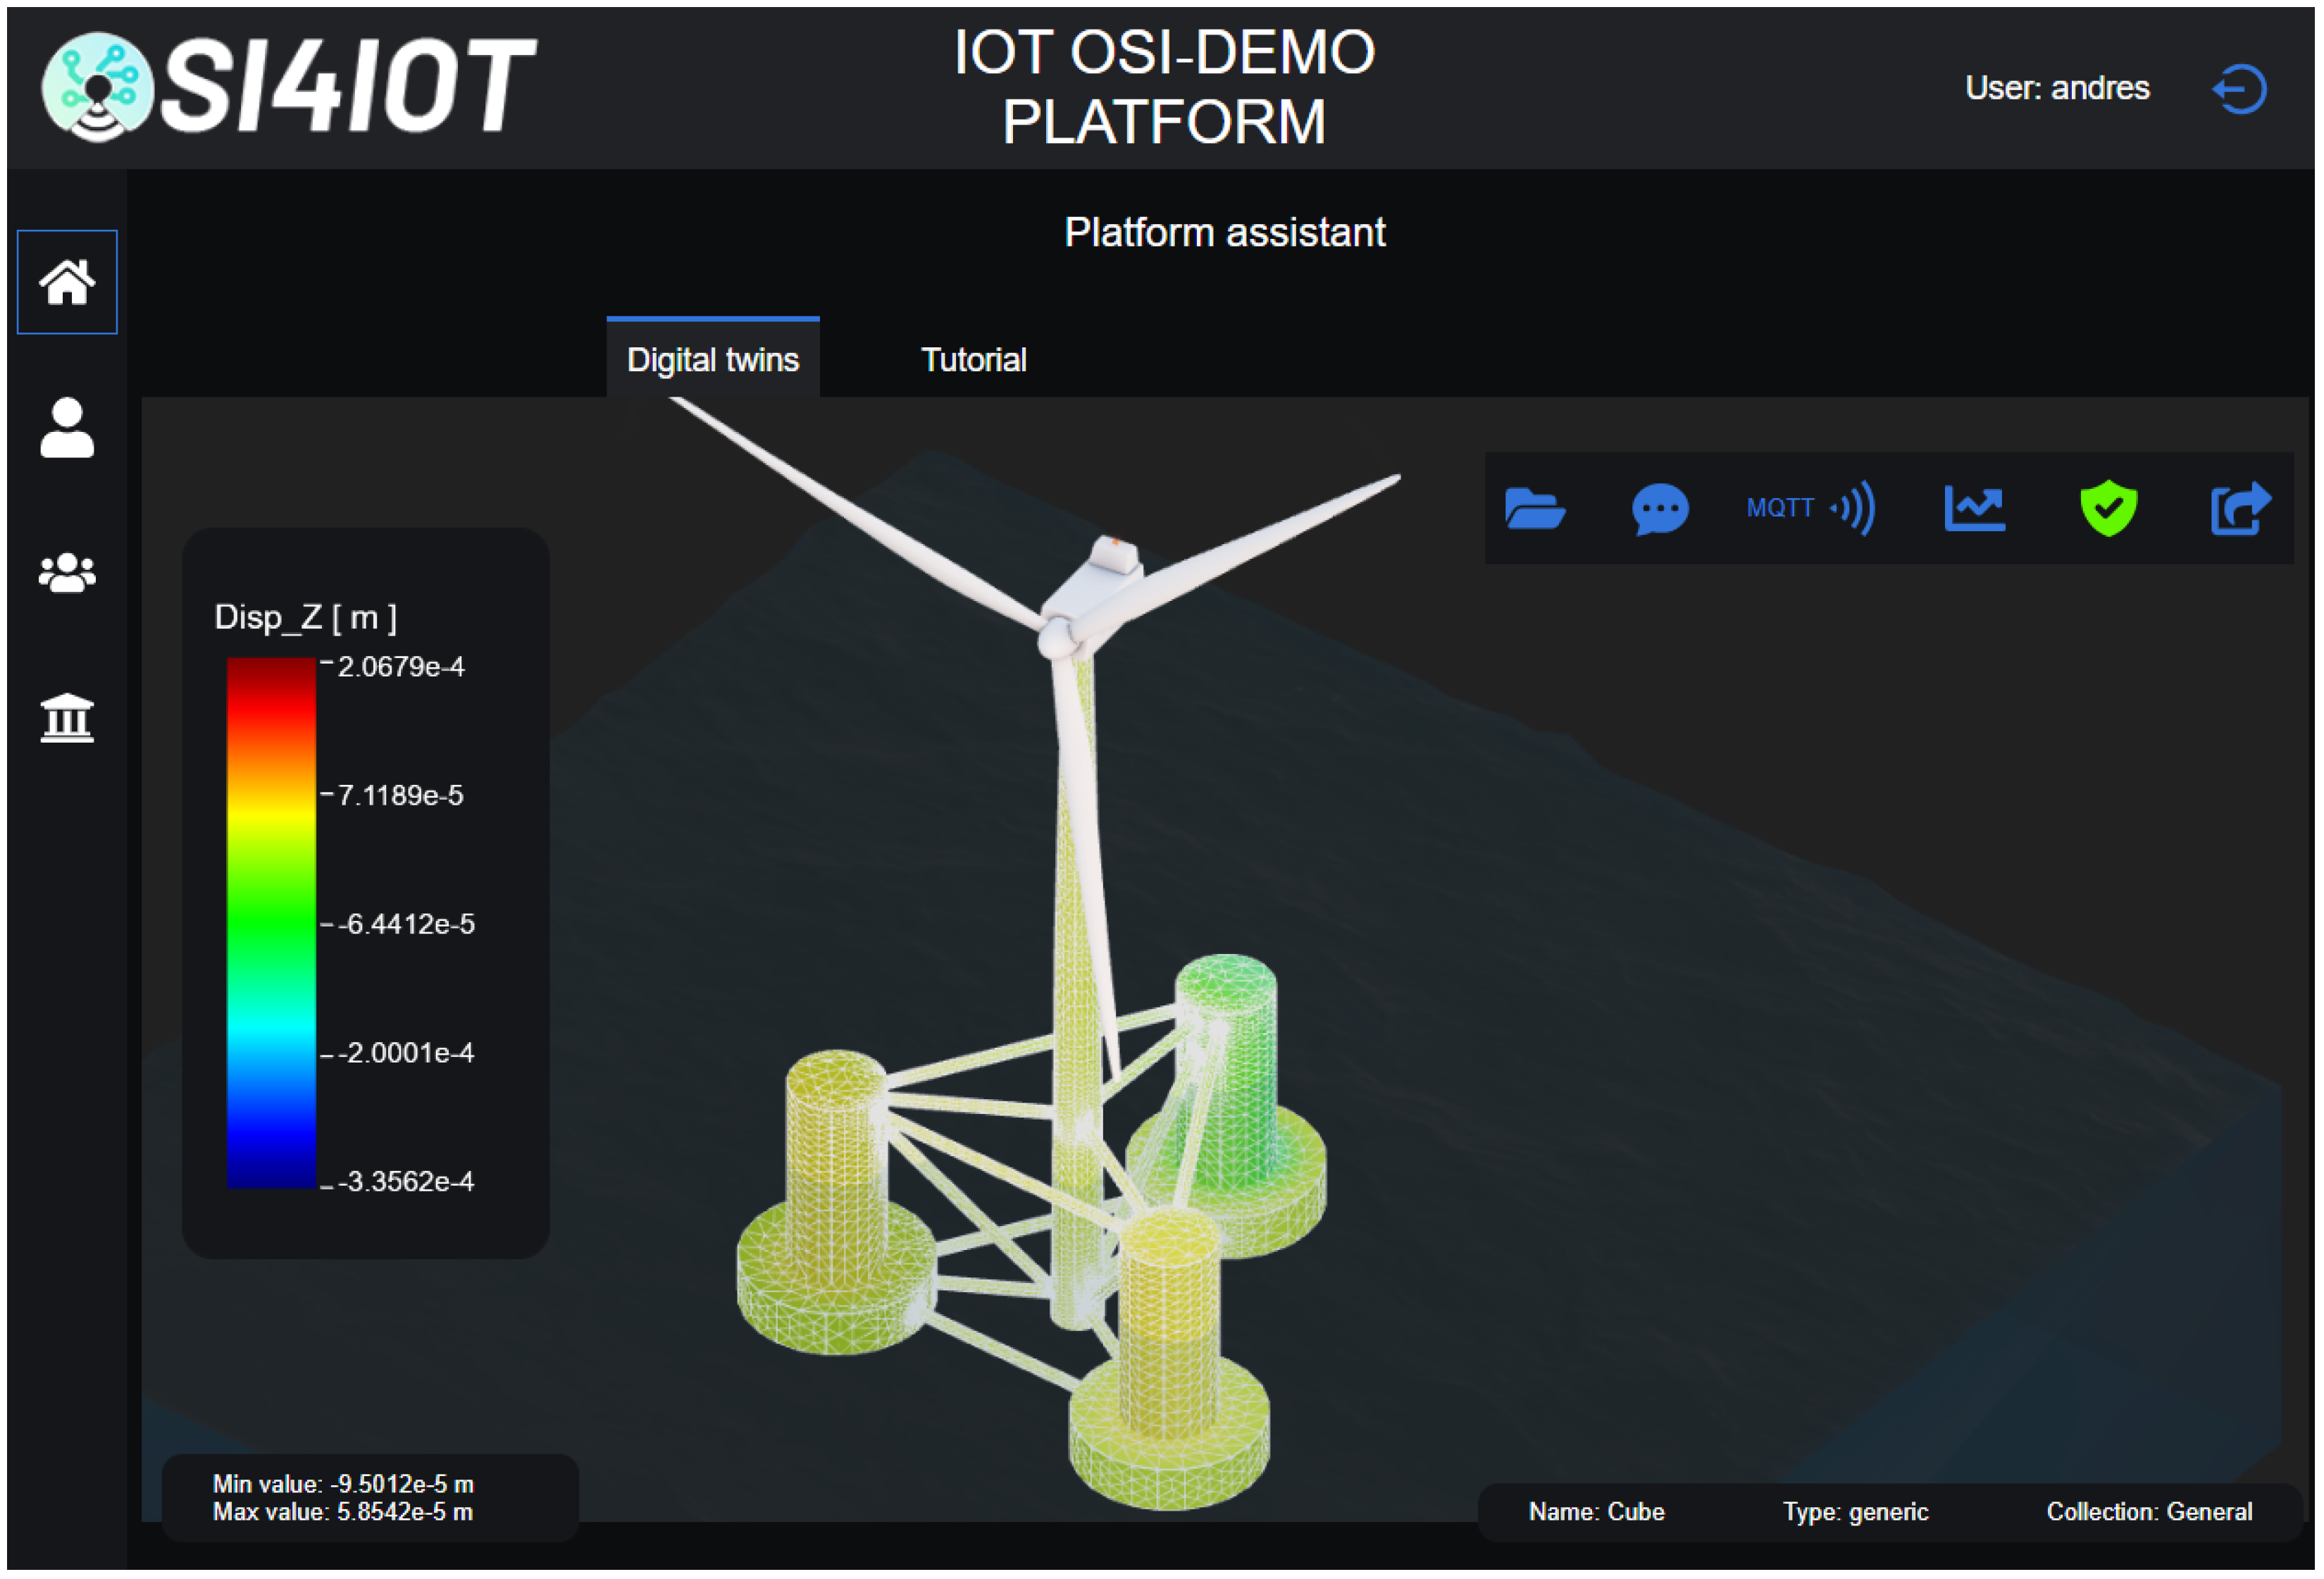
Task: Switch to the Tutorial tab
Action: [973, 360]
